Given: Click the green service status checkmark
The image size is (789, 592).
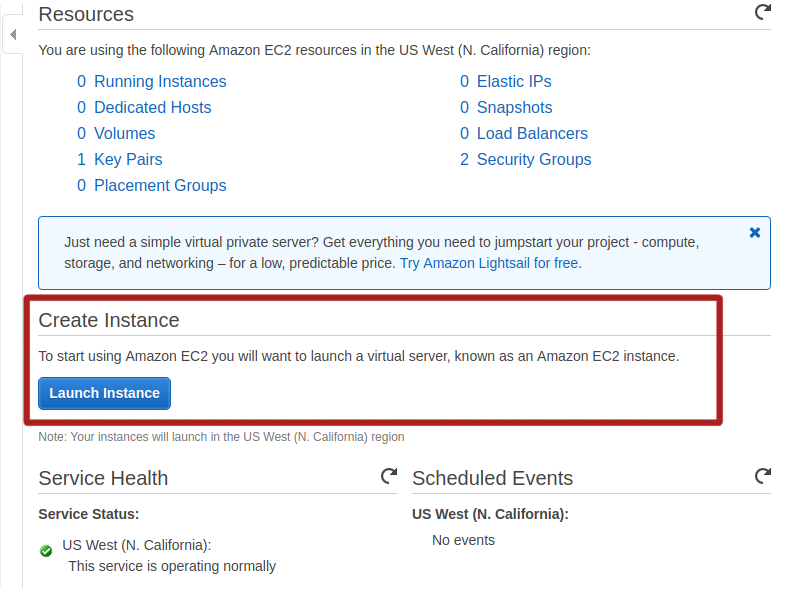Looking at the screenshot, I should point(46,550).
